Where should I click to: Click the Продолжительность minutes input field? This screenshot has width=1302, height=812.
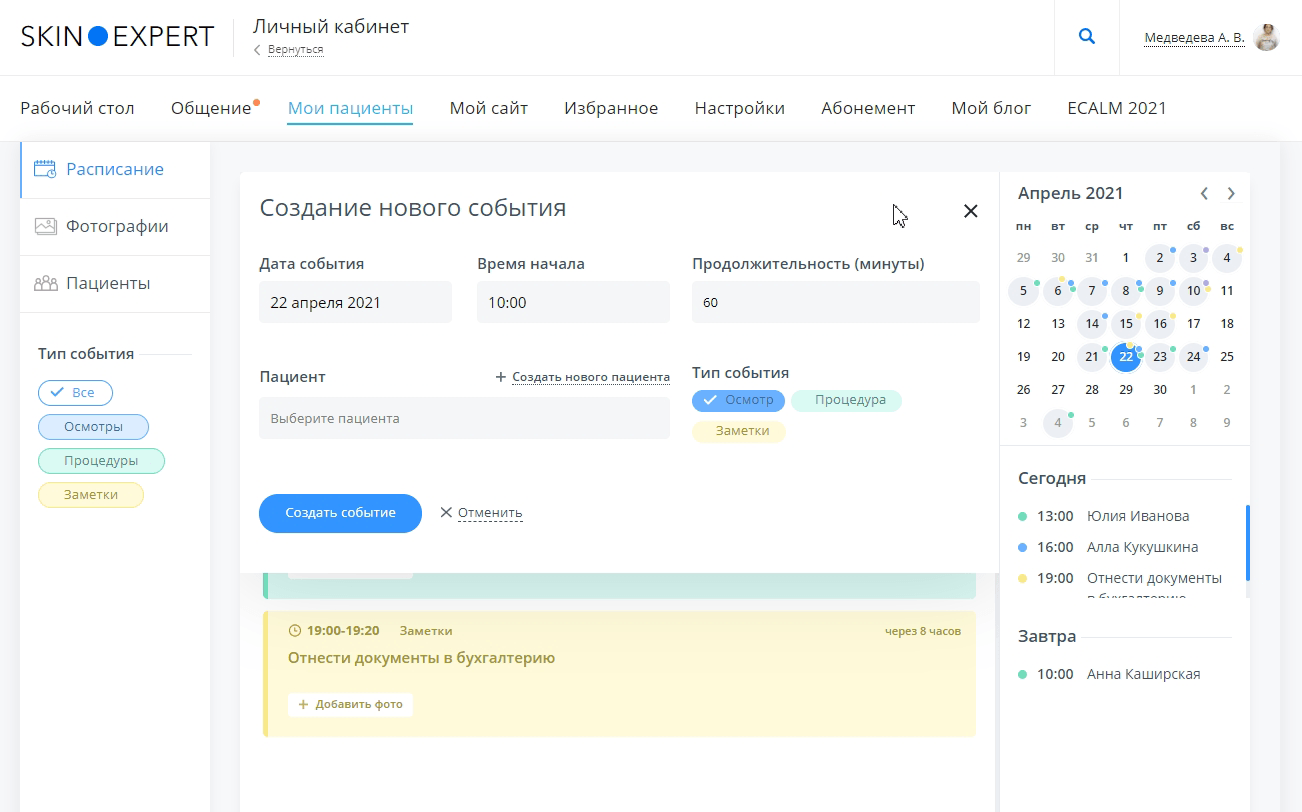[x=835, y=302]
